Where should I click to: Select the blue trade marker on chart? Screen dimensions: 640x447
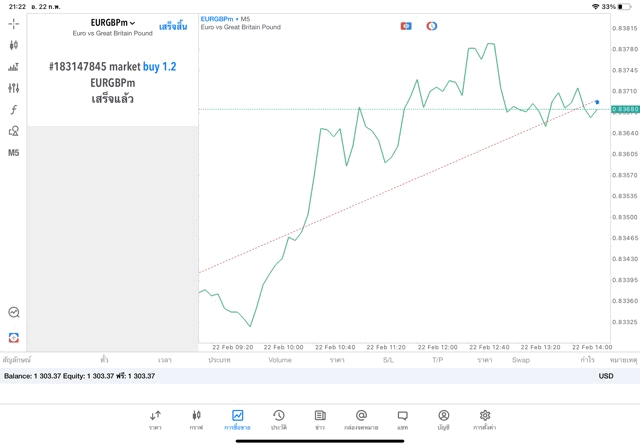(597, 102)
